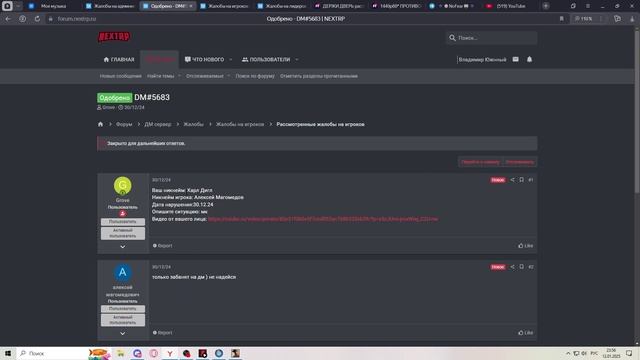640x360 pixels.
Task: Click the Windows taskbar search box
Action: [x=52, y=353]
